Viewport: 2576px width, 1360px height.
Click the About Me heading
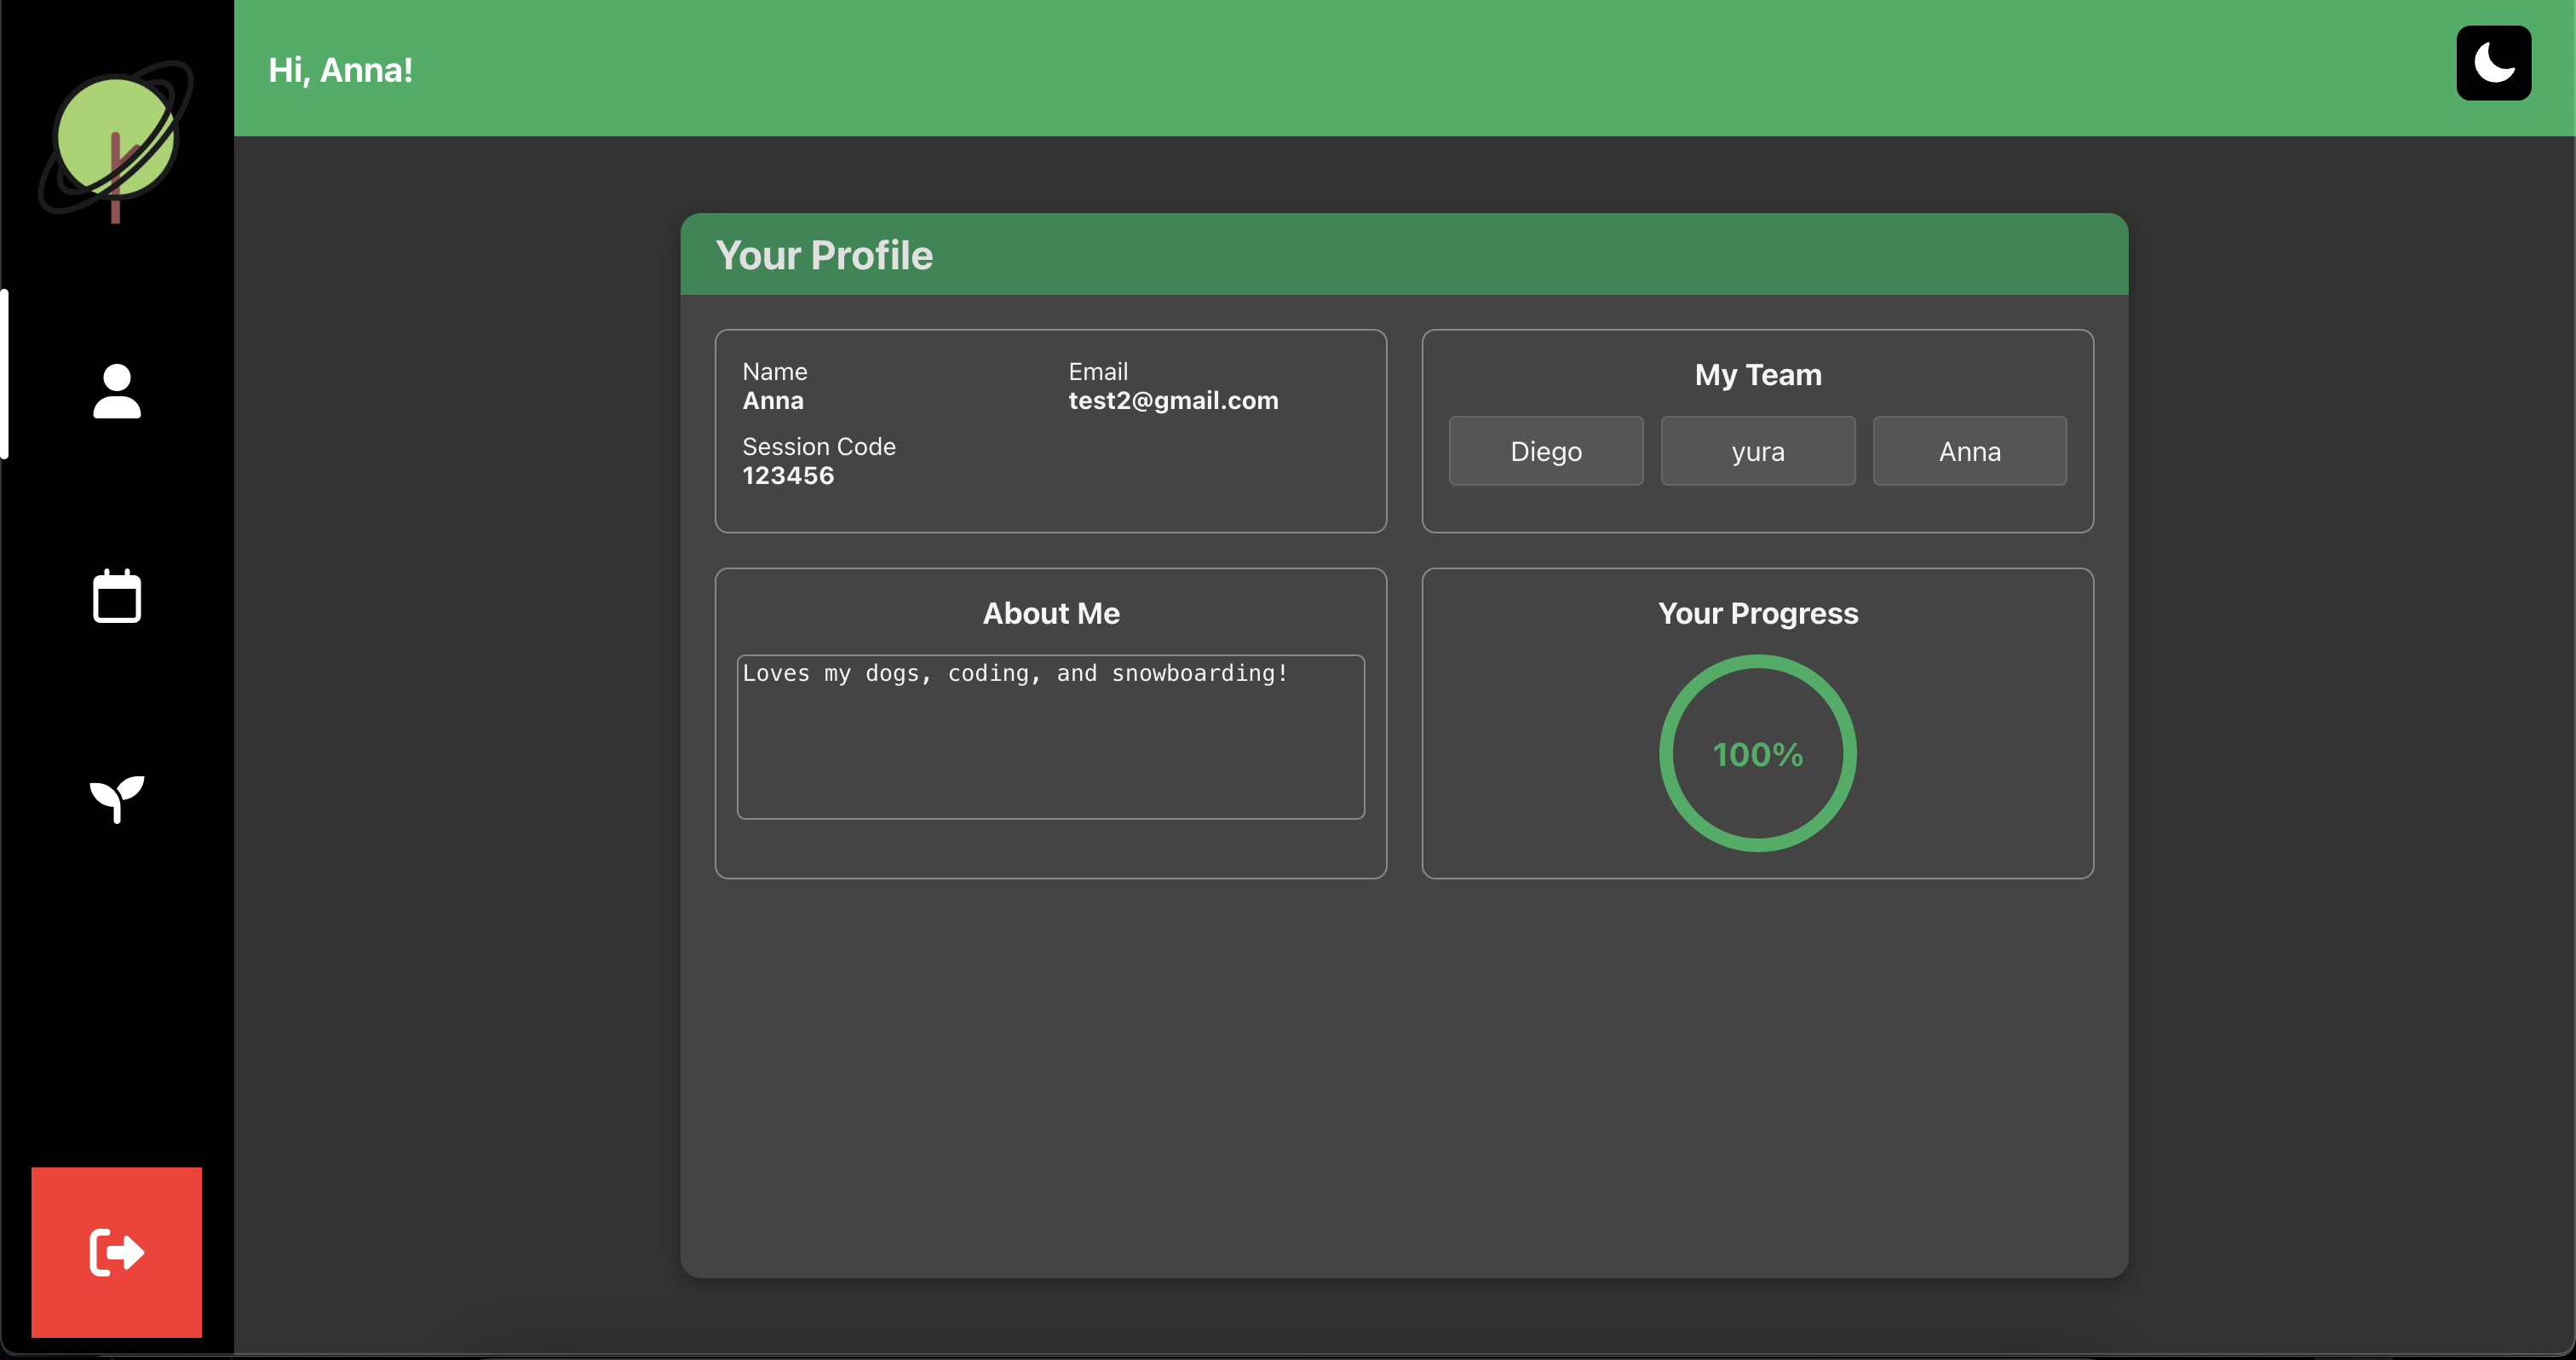coord(1050,613)
